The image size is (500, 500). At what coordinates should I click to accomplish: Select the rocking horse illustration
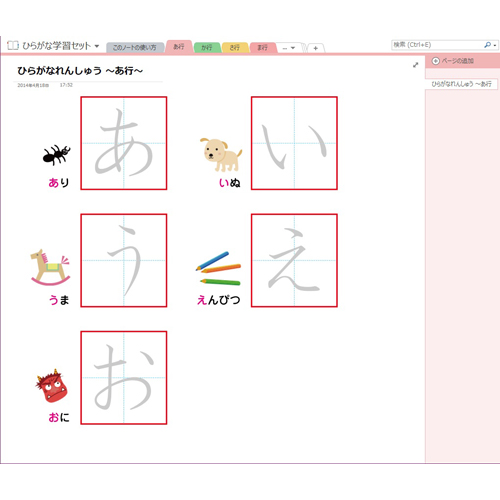51,267
